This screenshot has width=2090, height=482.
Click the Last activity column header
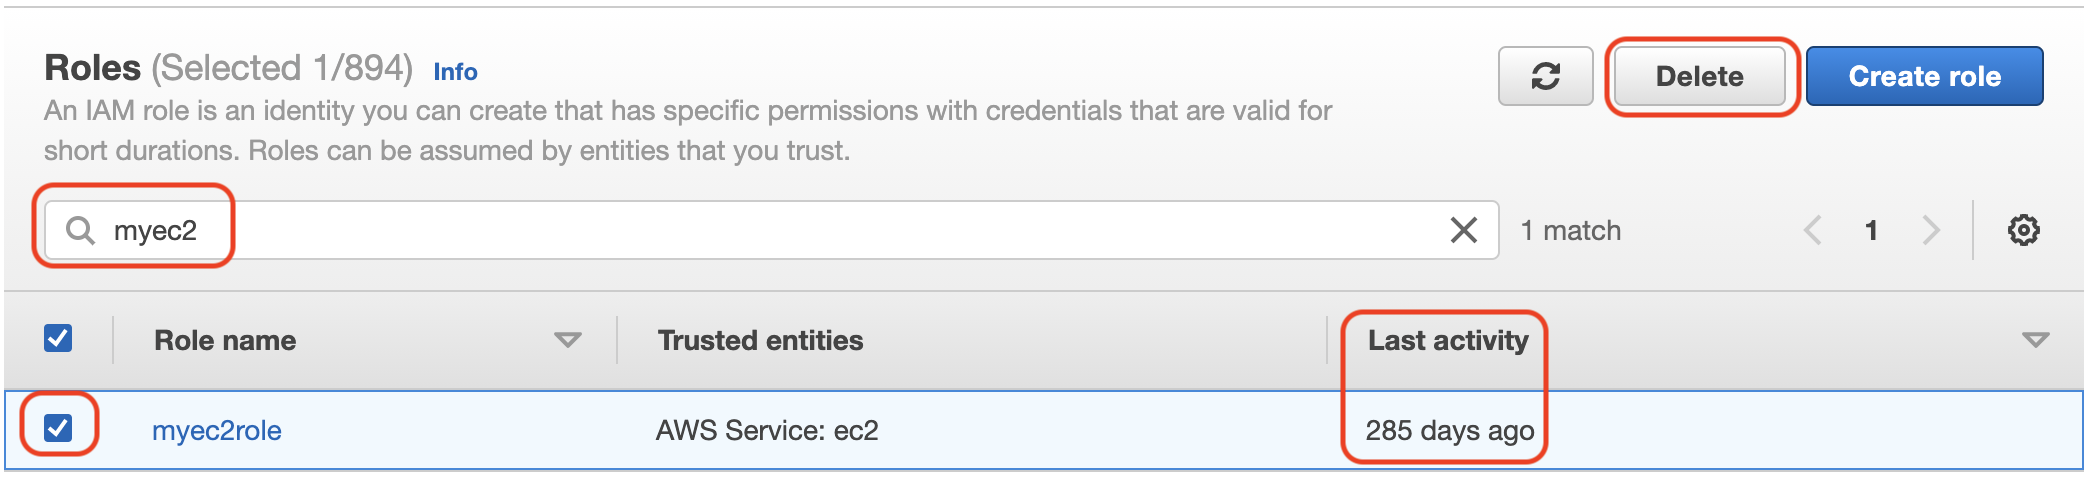[x=1448, y=340]
